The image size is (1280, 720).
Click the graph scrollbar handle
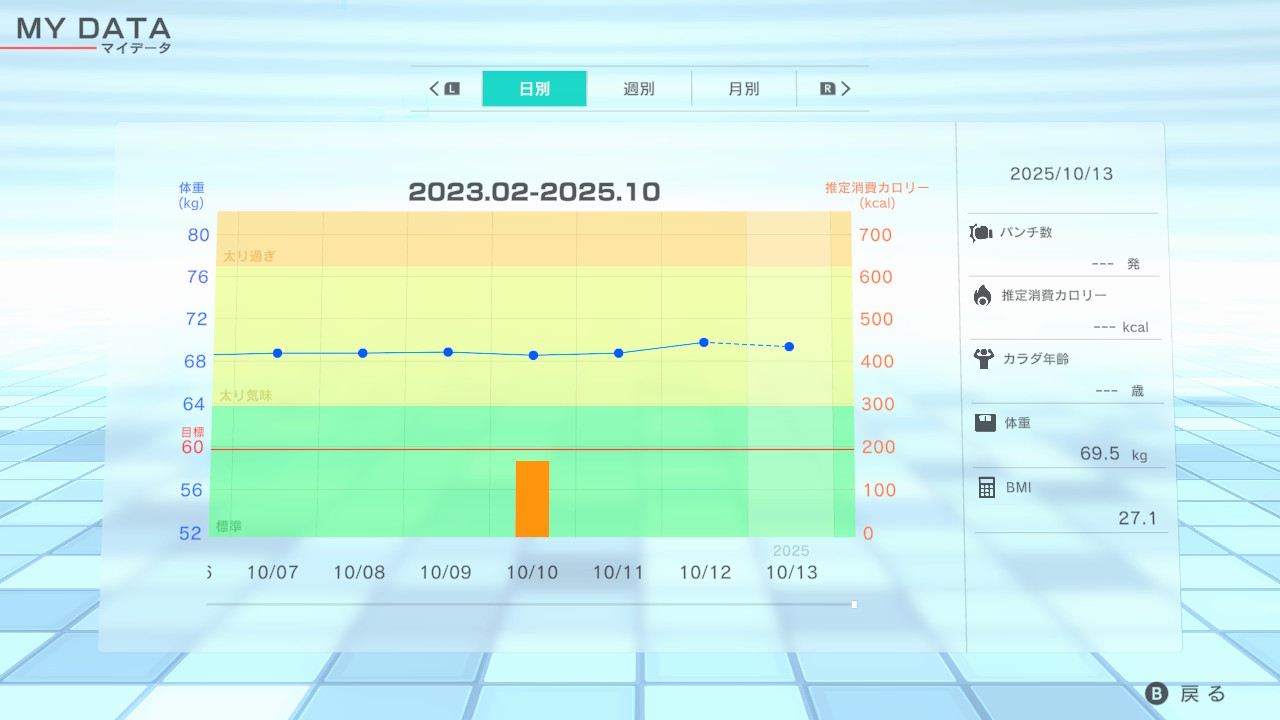[x=854, y=604]
